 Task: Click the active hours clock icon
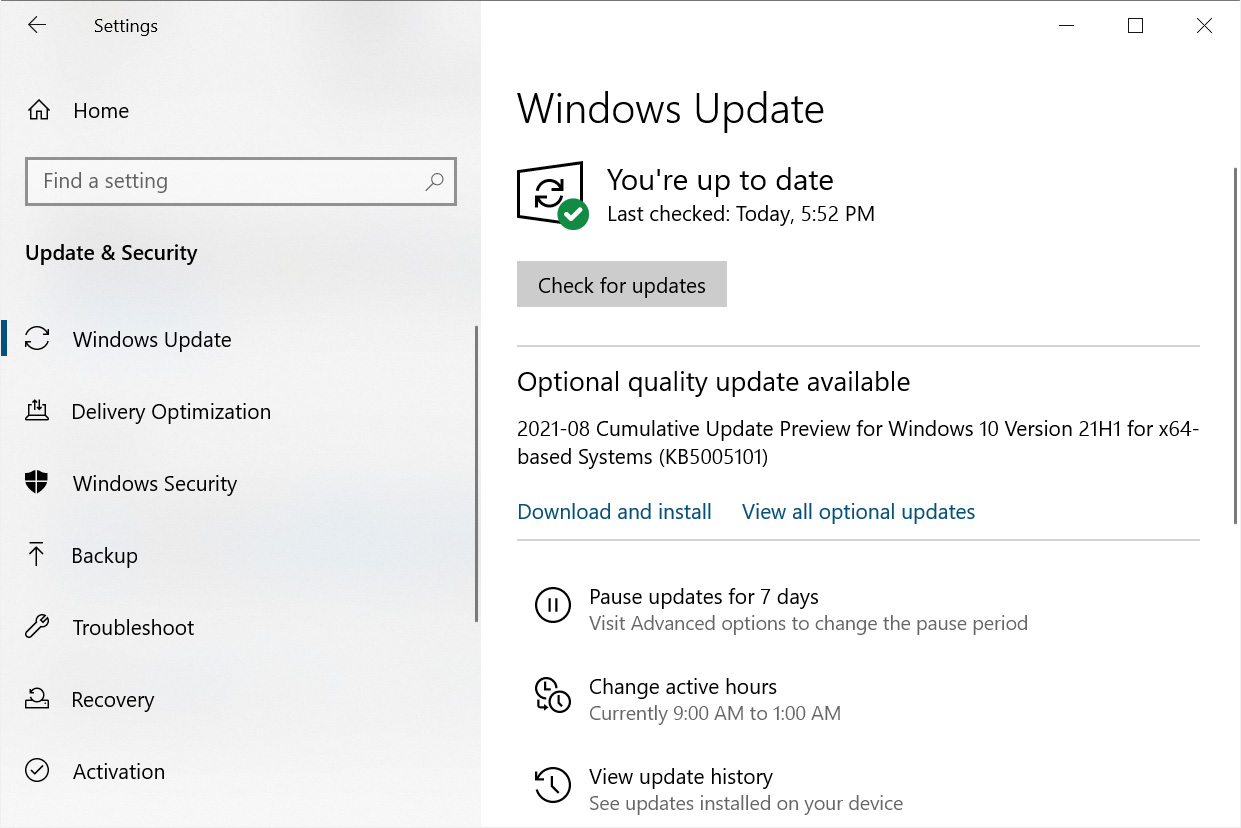click(553, 695)
